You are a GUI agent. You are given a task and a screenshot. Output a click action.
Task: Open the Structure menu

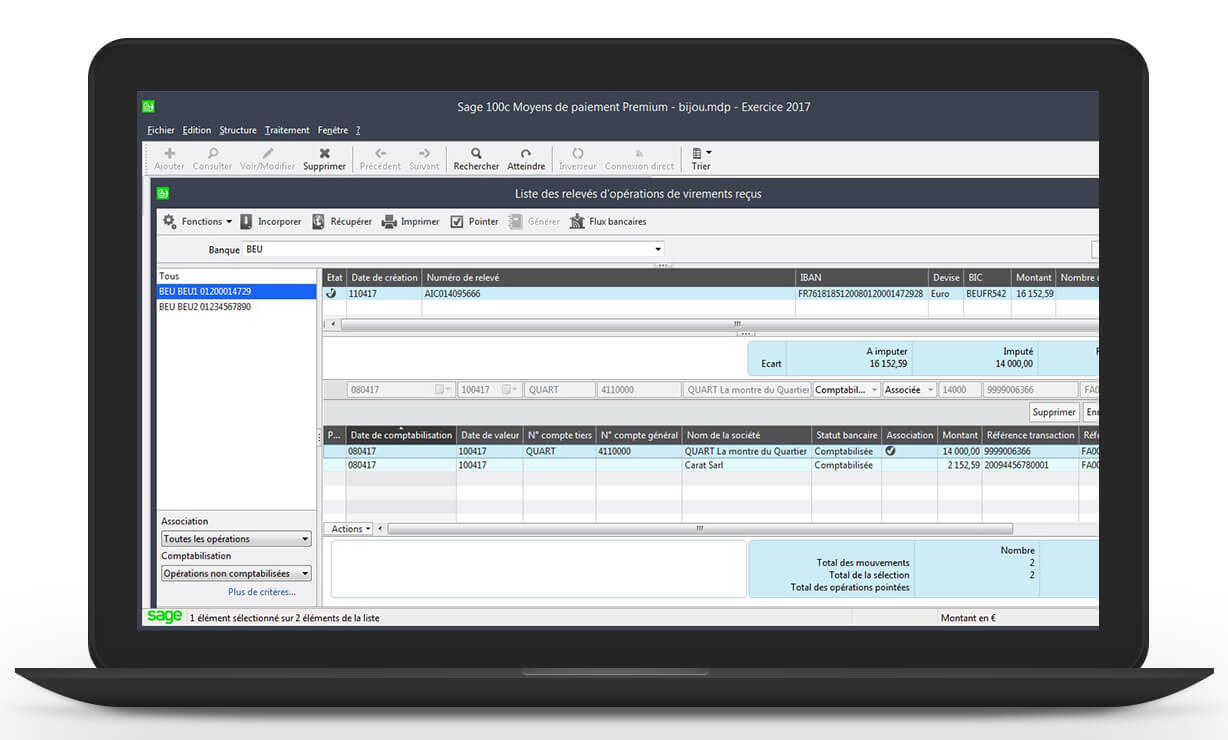pyautogui.click(x=238, y=130)
